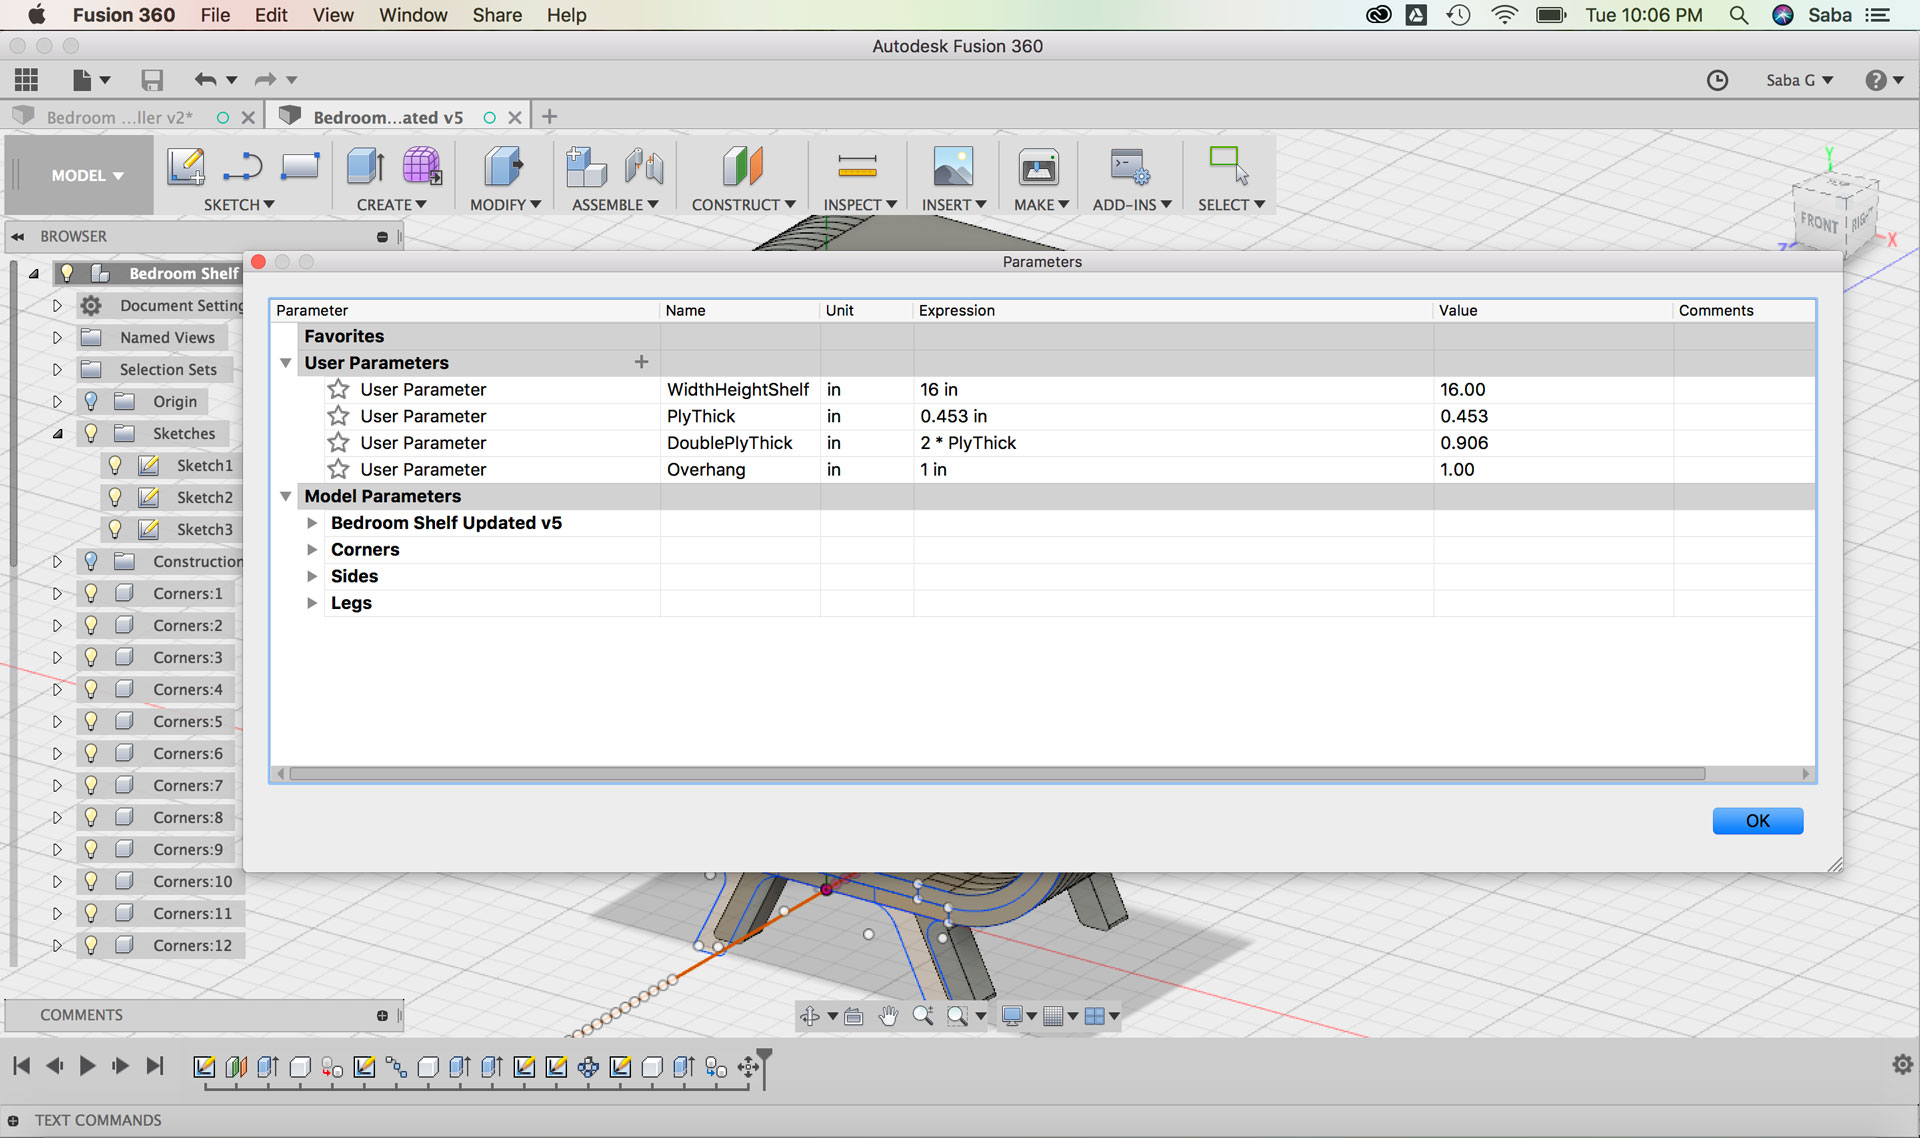
Task: Toggle favorite star for PlyThick parameter
Action: (339, 416)
